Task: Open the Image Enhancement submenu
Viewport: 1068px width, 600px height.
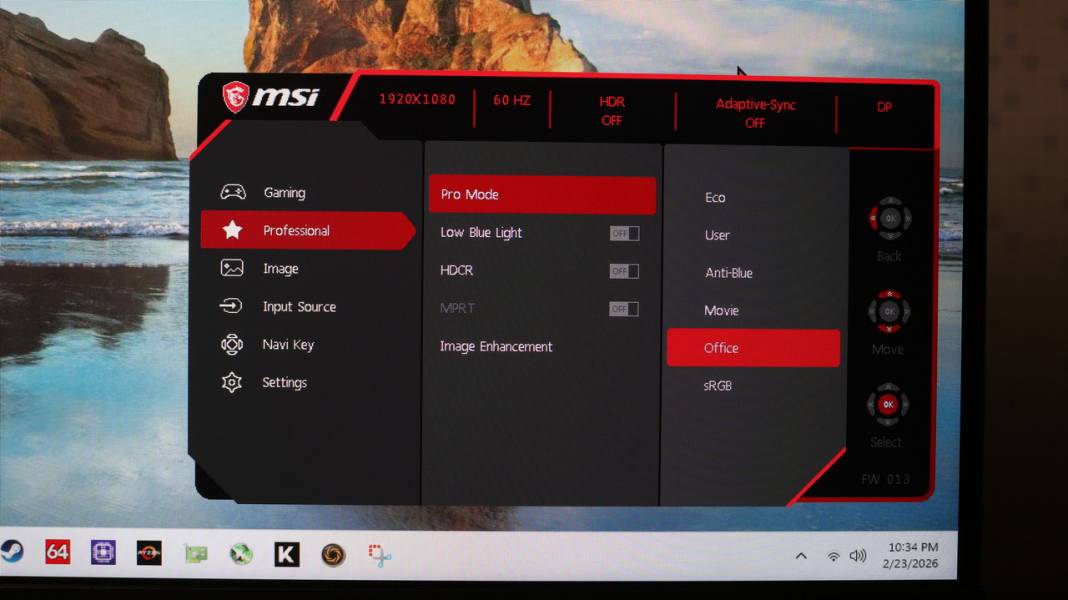Action: [495, 346]
